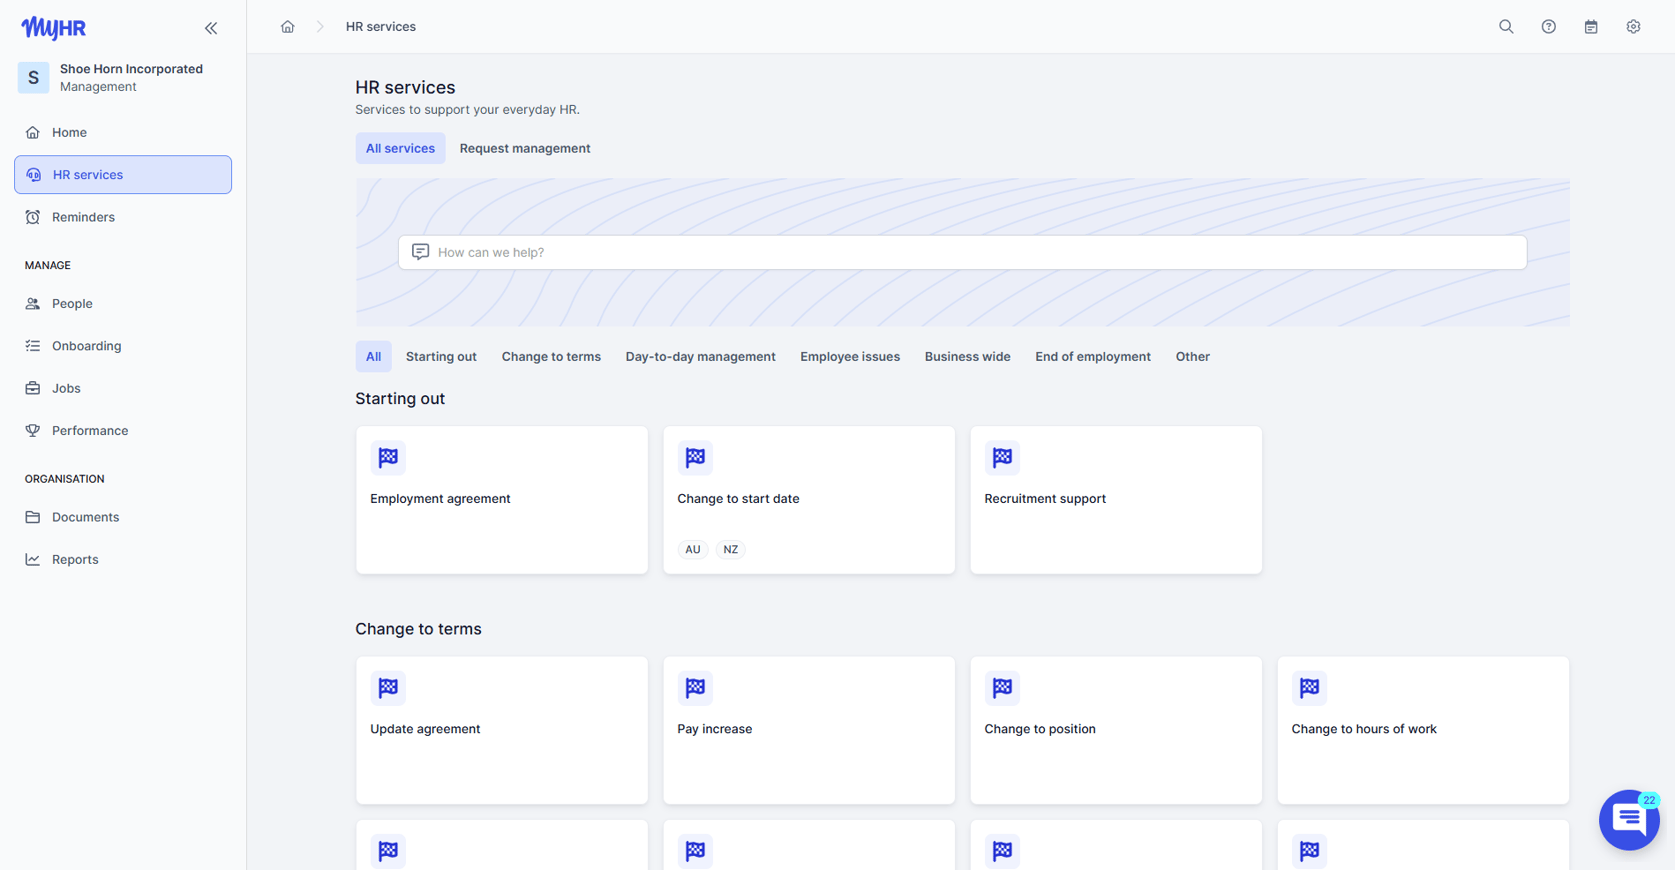Collapse the sidebar with double chevron icon
This screenshot has width=1675, height=870.
(x=211, y=28)
